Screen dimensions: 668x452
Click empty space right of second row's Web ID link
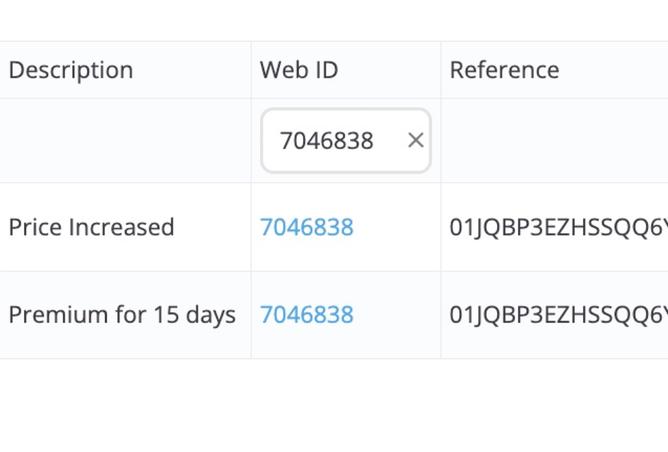[x=396, y=315]
